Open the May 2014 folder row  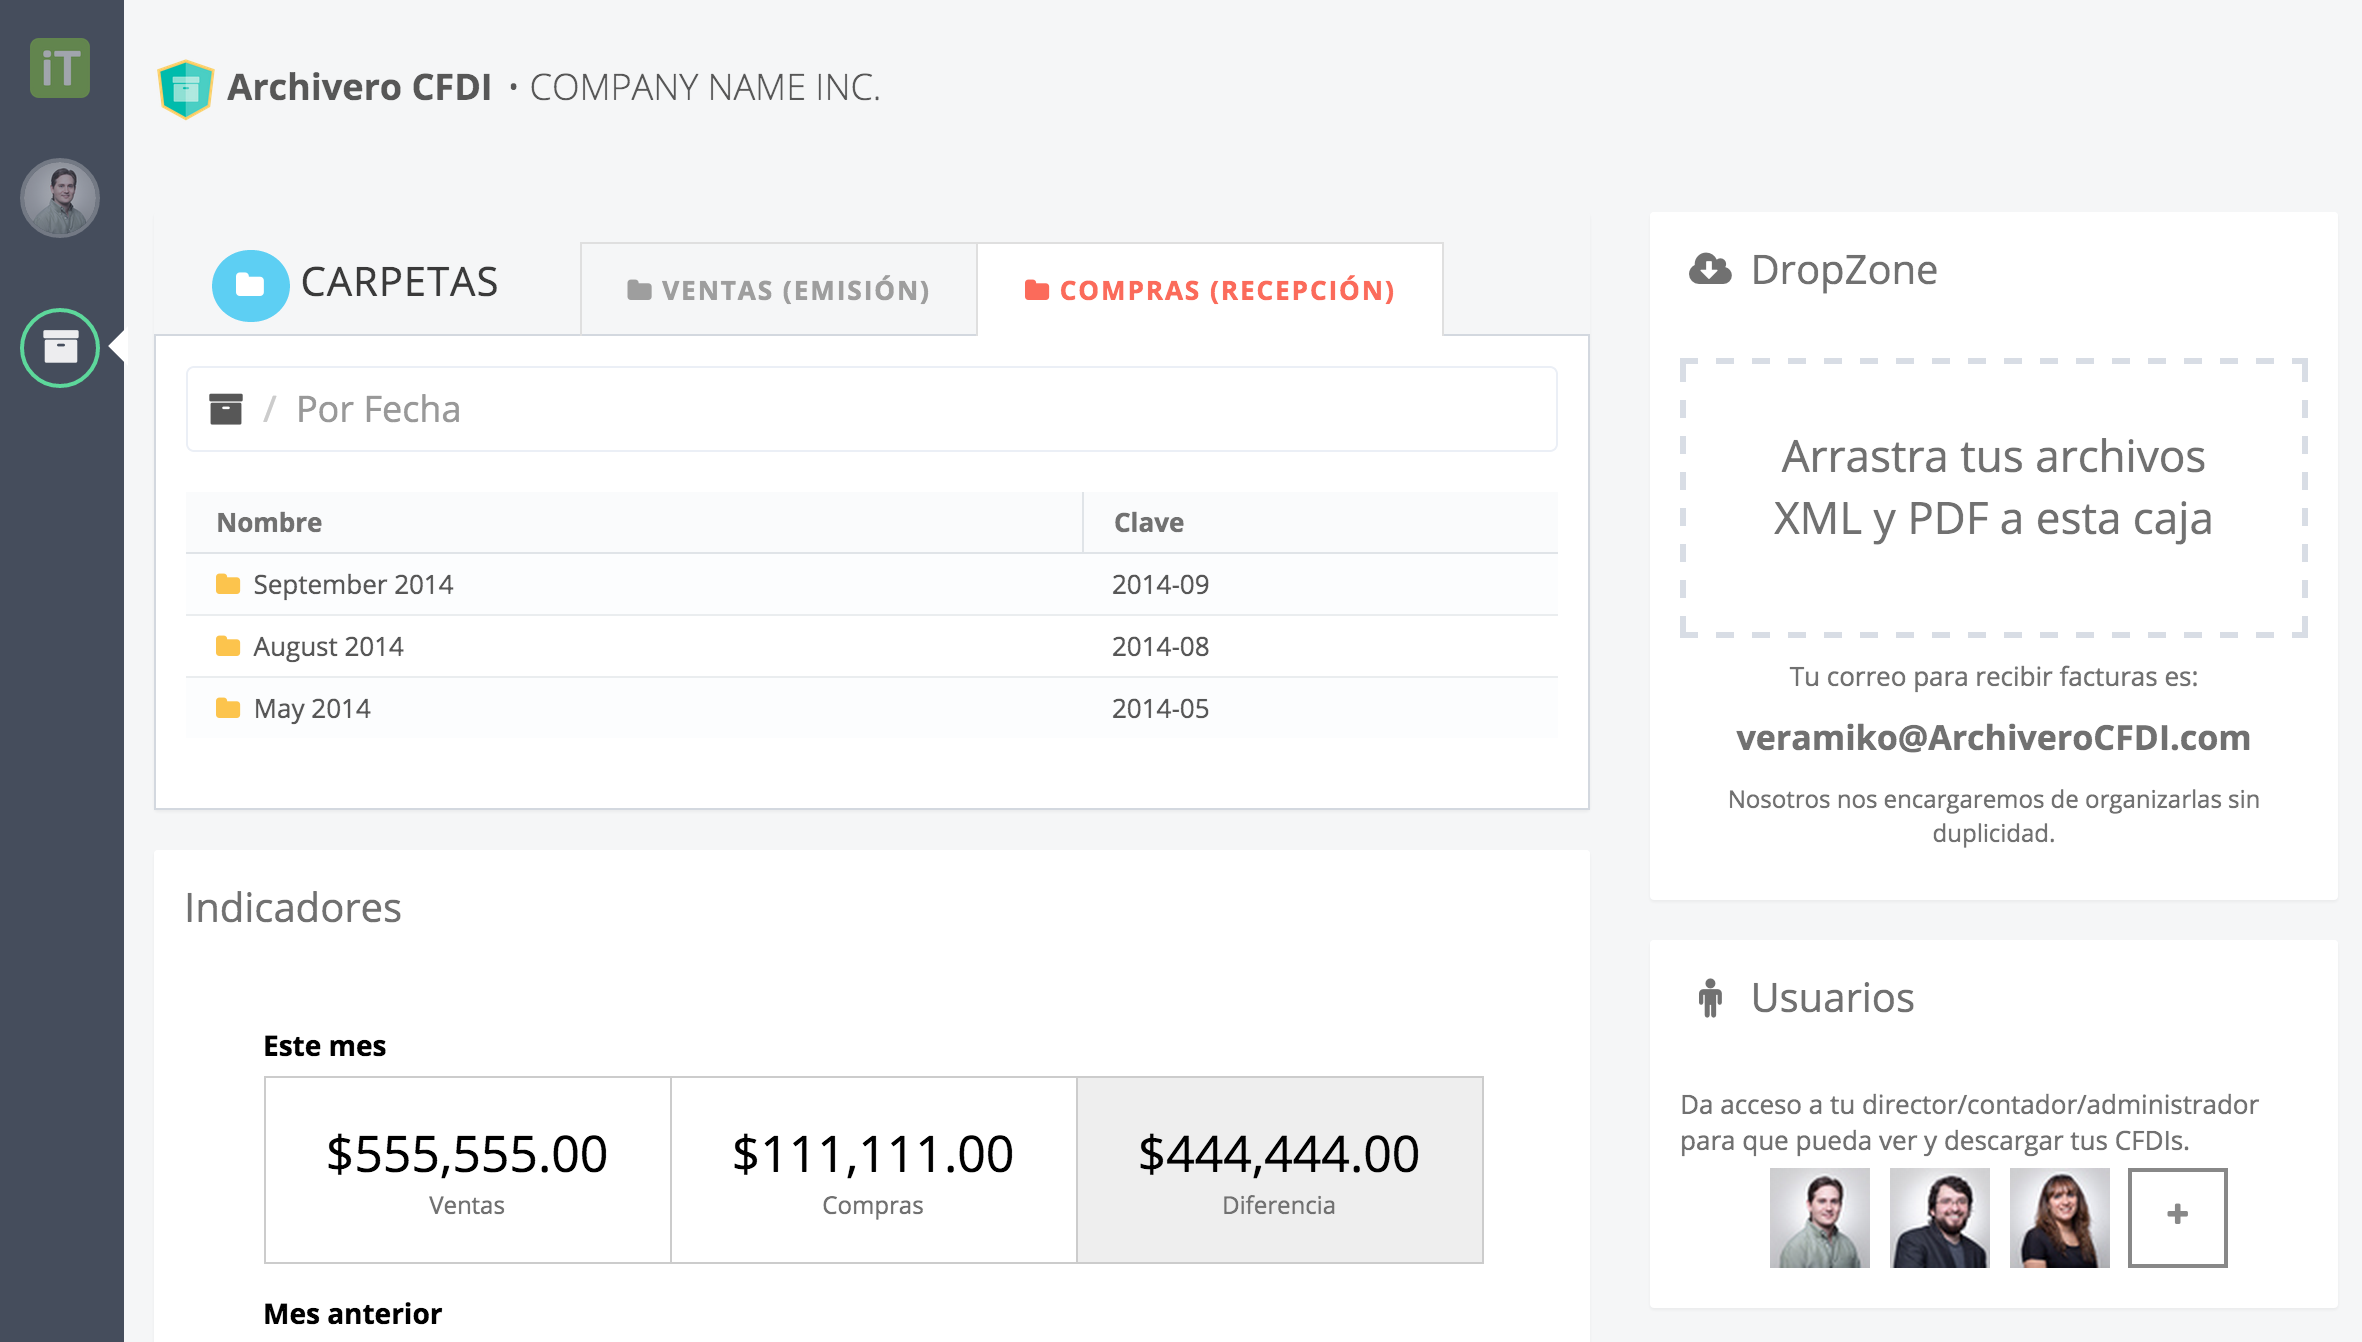pos(312,709)
